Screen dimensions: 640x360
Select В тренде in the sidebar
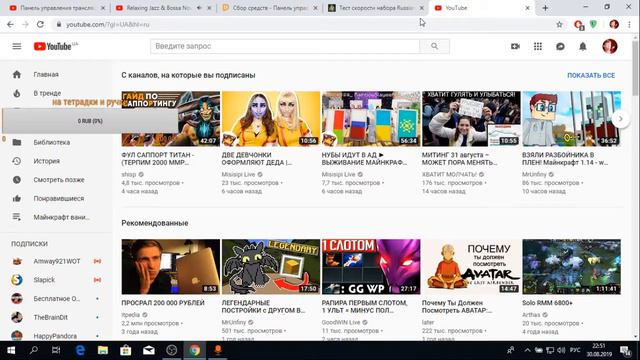(47, 93)
